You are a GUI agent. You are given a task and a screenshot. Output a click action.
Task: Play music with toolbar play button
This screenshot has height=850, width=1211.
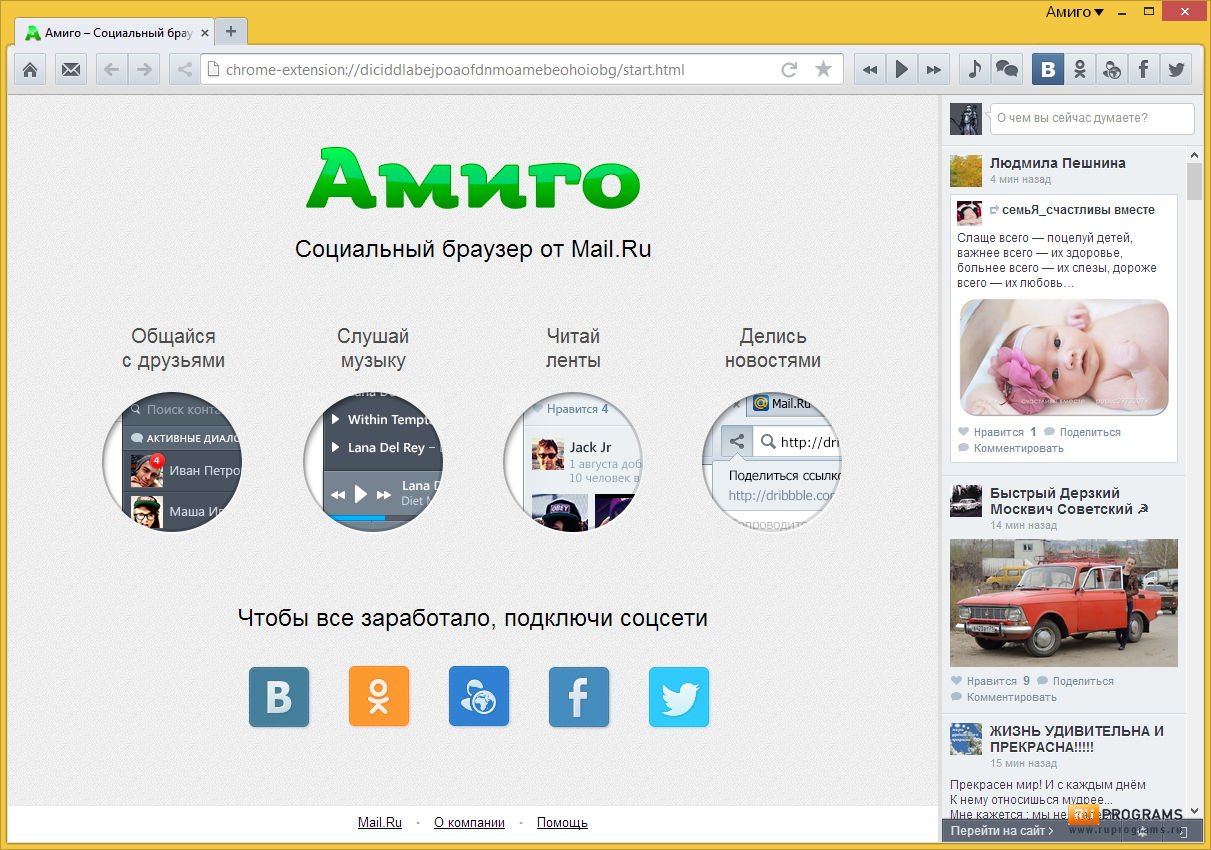[902, 70]
